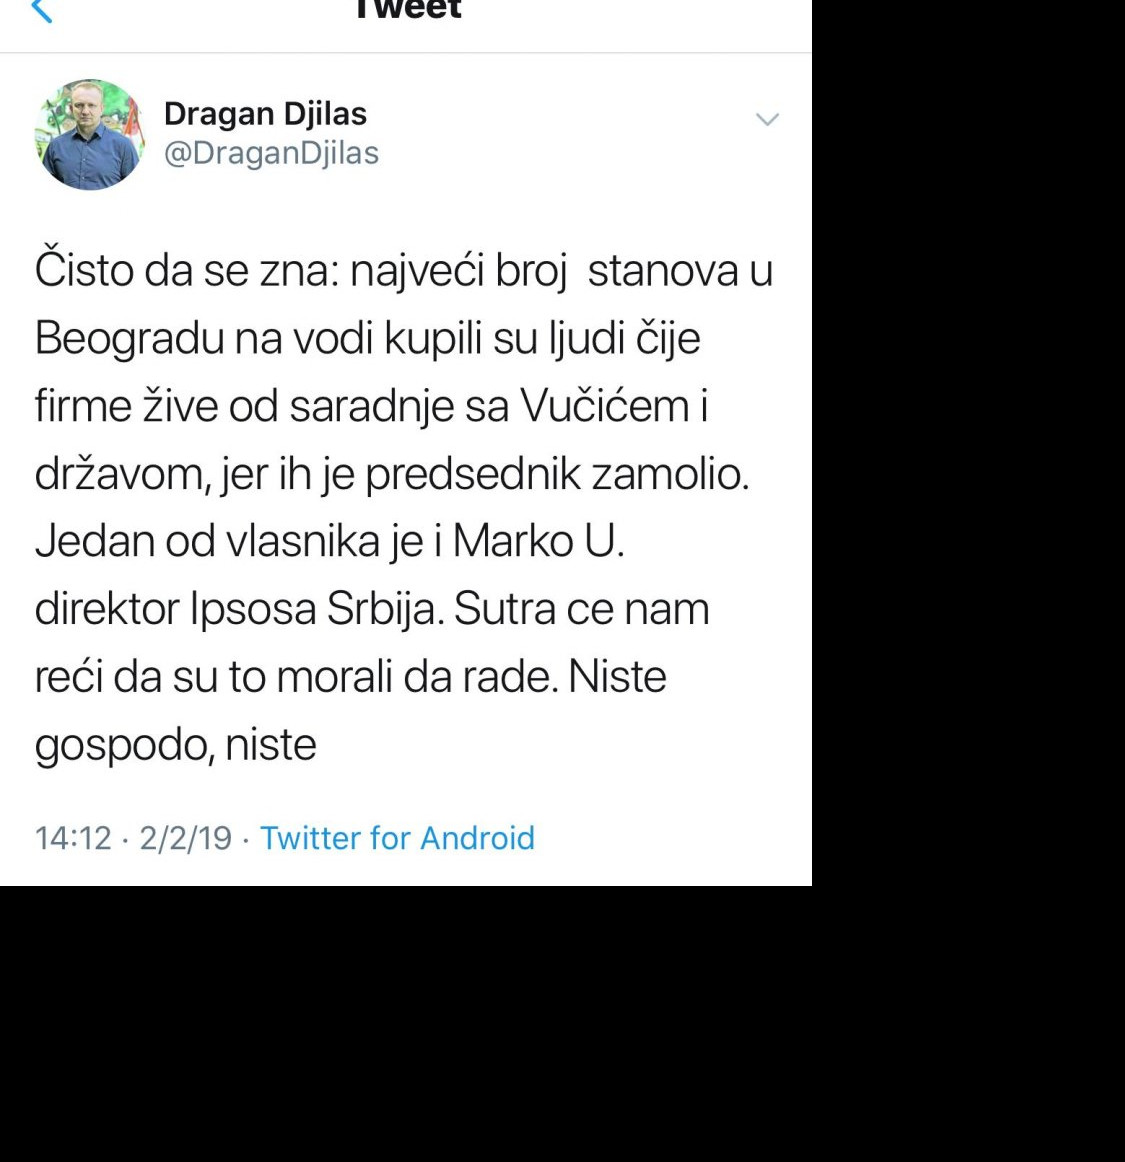Tap the Tweet header title

click(407, 10)
